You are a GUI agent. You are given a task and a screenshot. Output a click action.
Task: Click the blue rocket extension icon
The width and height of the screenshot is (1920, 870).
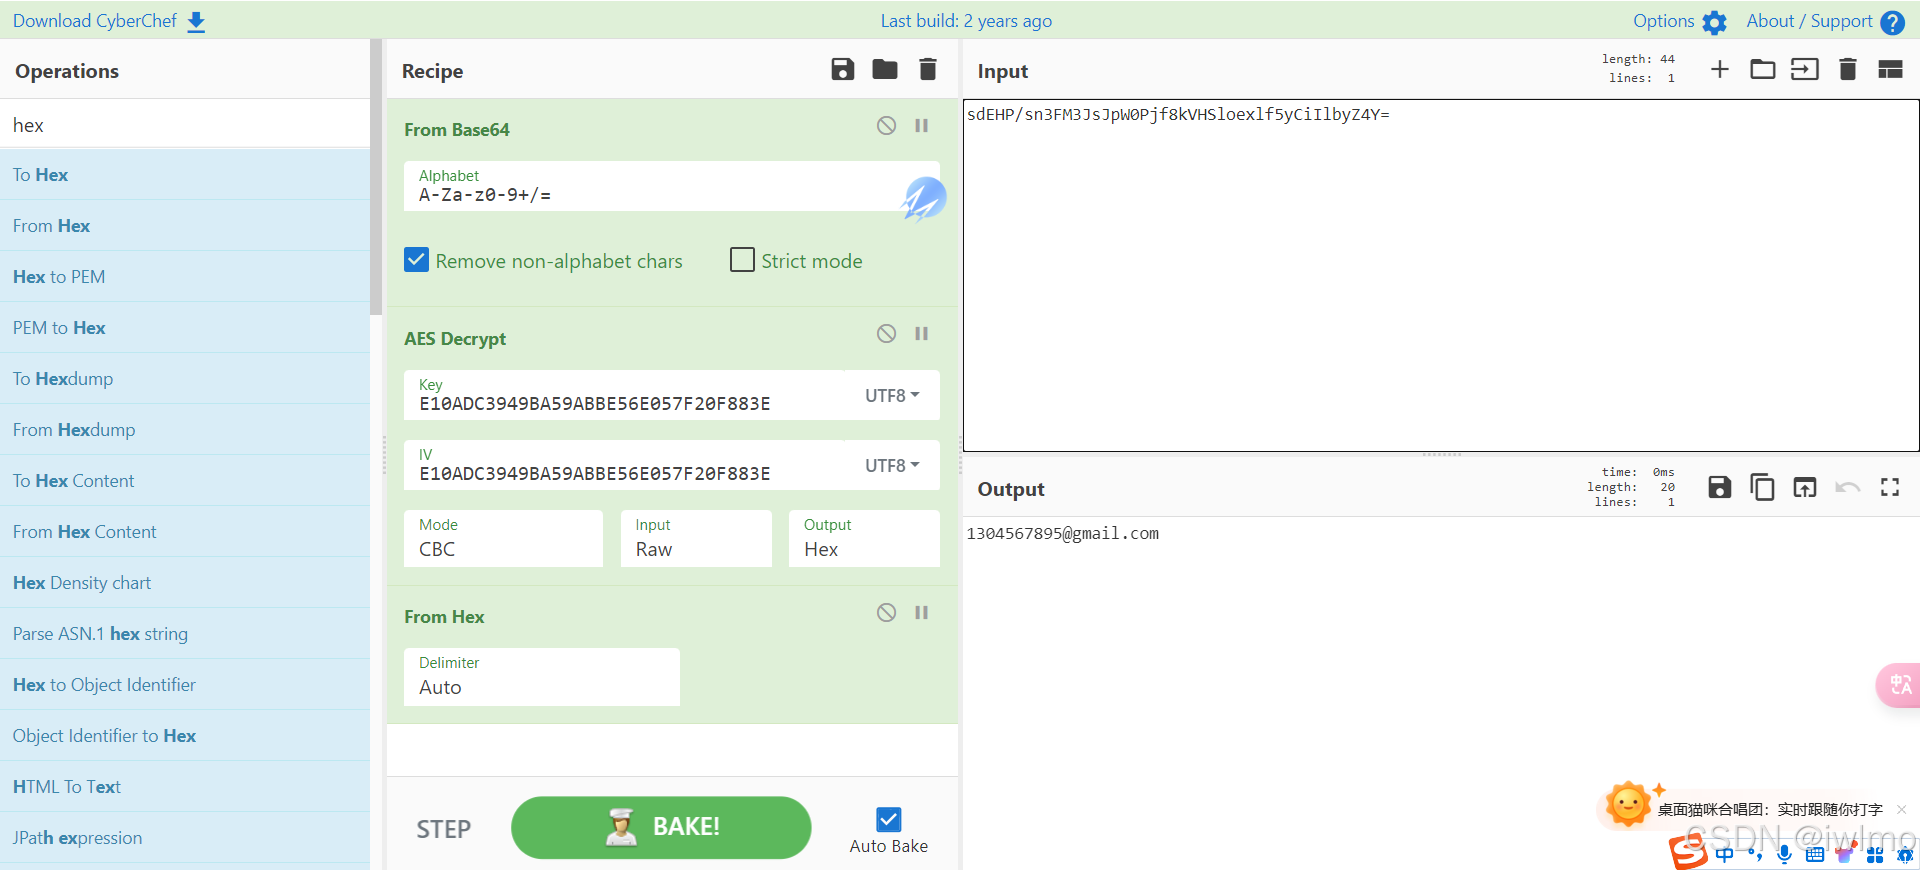click(x=924, y=198)
